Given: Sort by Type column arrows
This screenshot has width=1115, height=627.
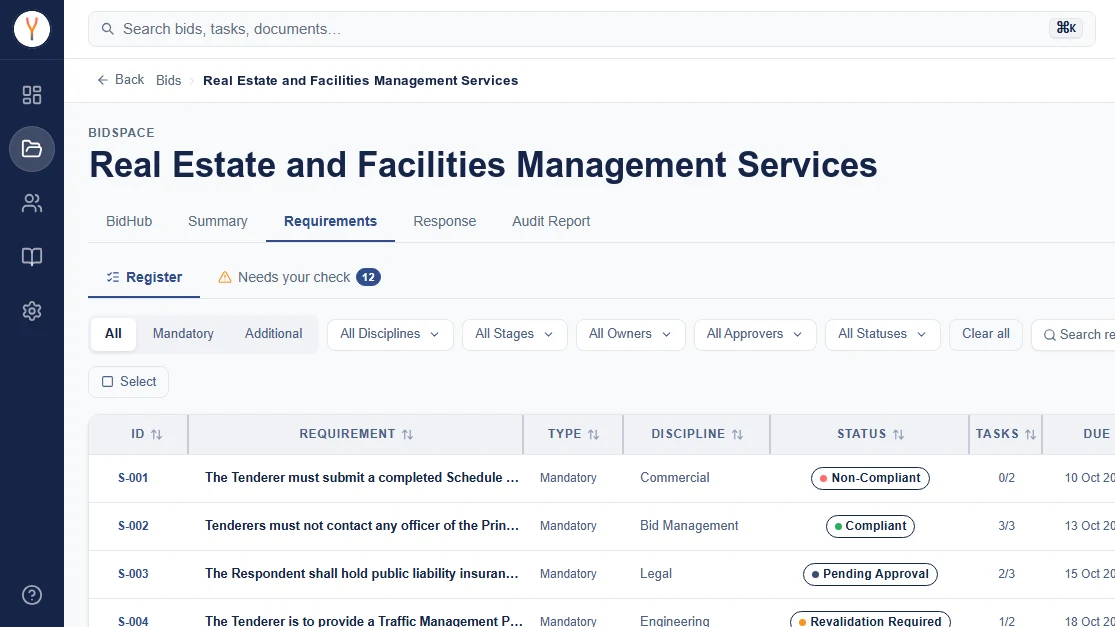Looking at the screenshot, I should (x=594, y=434).
